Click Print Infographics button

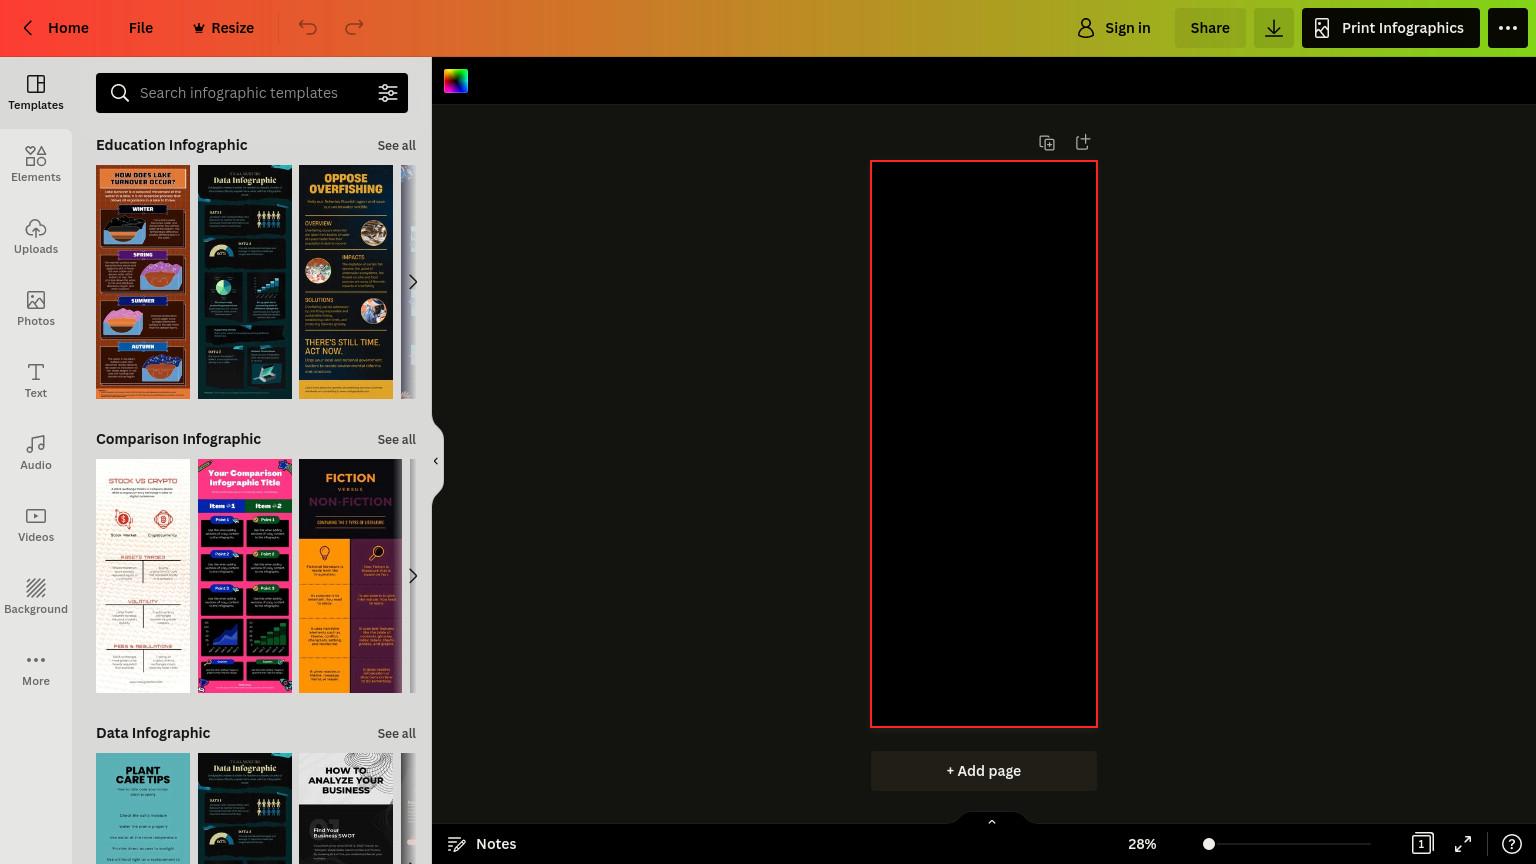[x=1391, y=28]
